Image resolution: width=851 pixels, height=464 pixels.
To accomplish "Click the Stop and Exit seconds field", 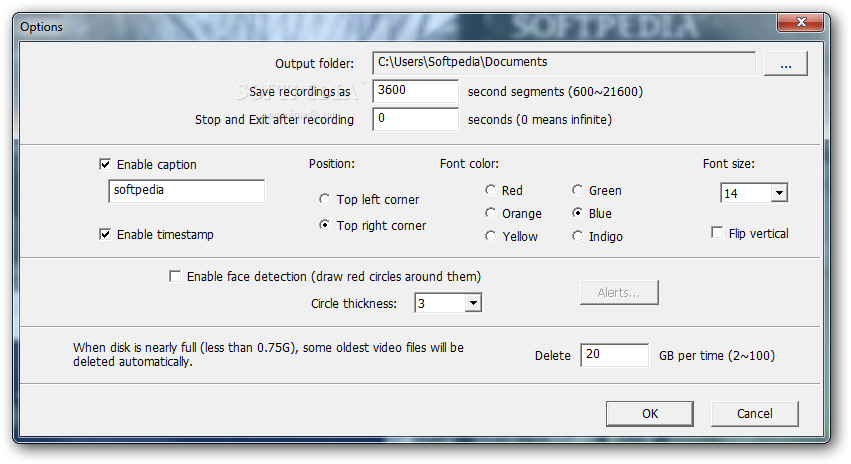I will (x=415, y=119).
